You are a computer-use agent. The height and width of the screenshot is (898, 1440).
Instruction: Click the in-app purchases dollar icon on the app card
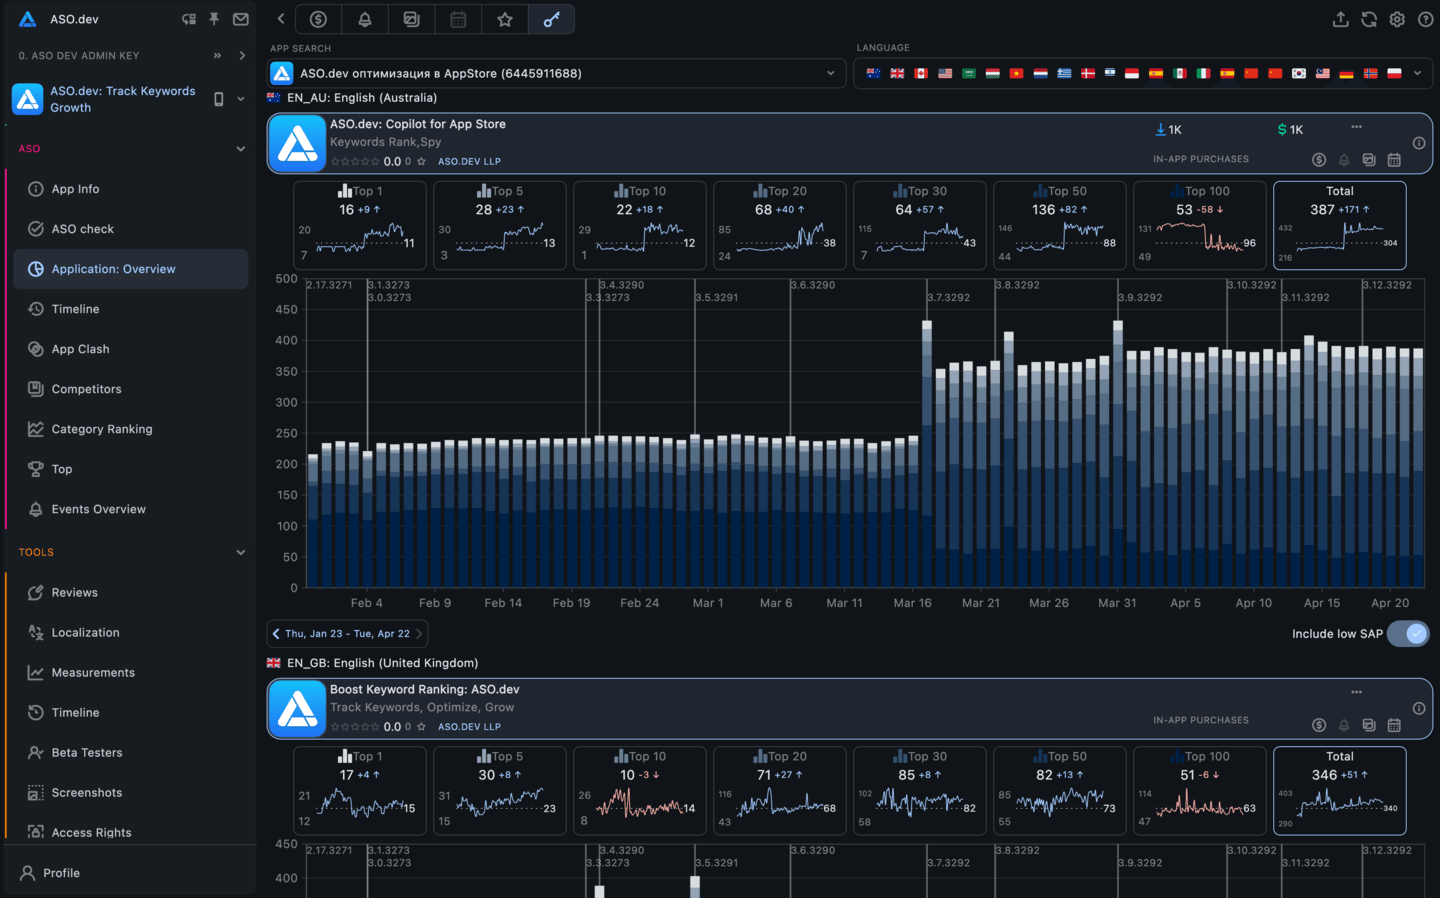pos(1318,158)
